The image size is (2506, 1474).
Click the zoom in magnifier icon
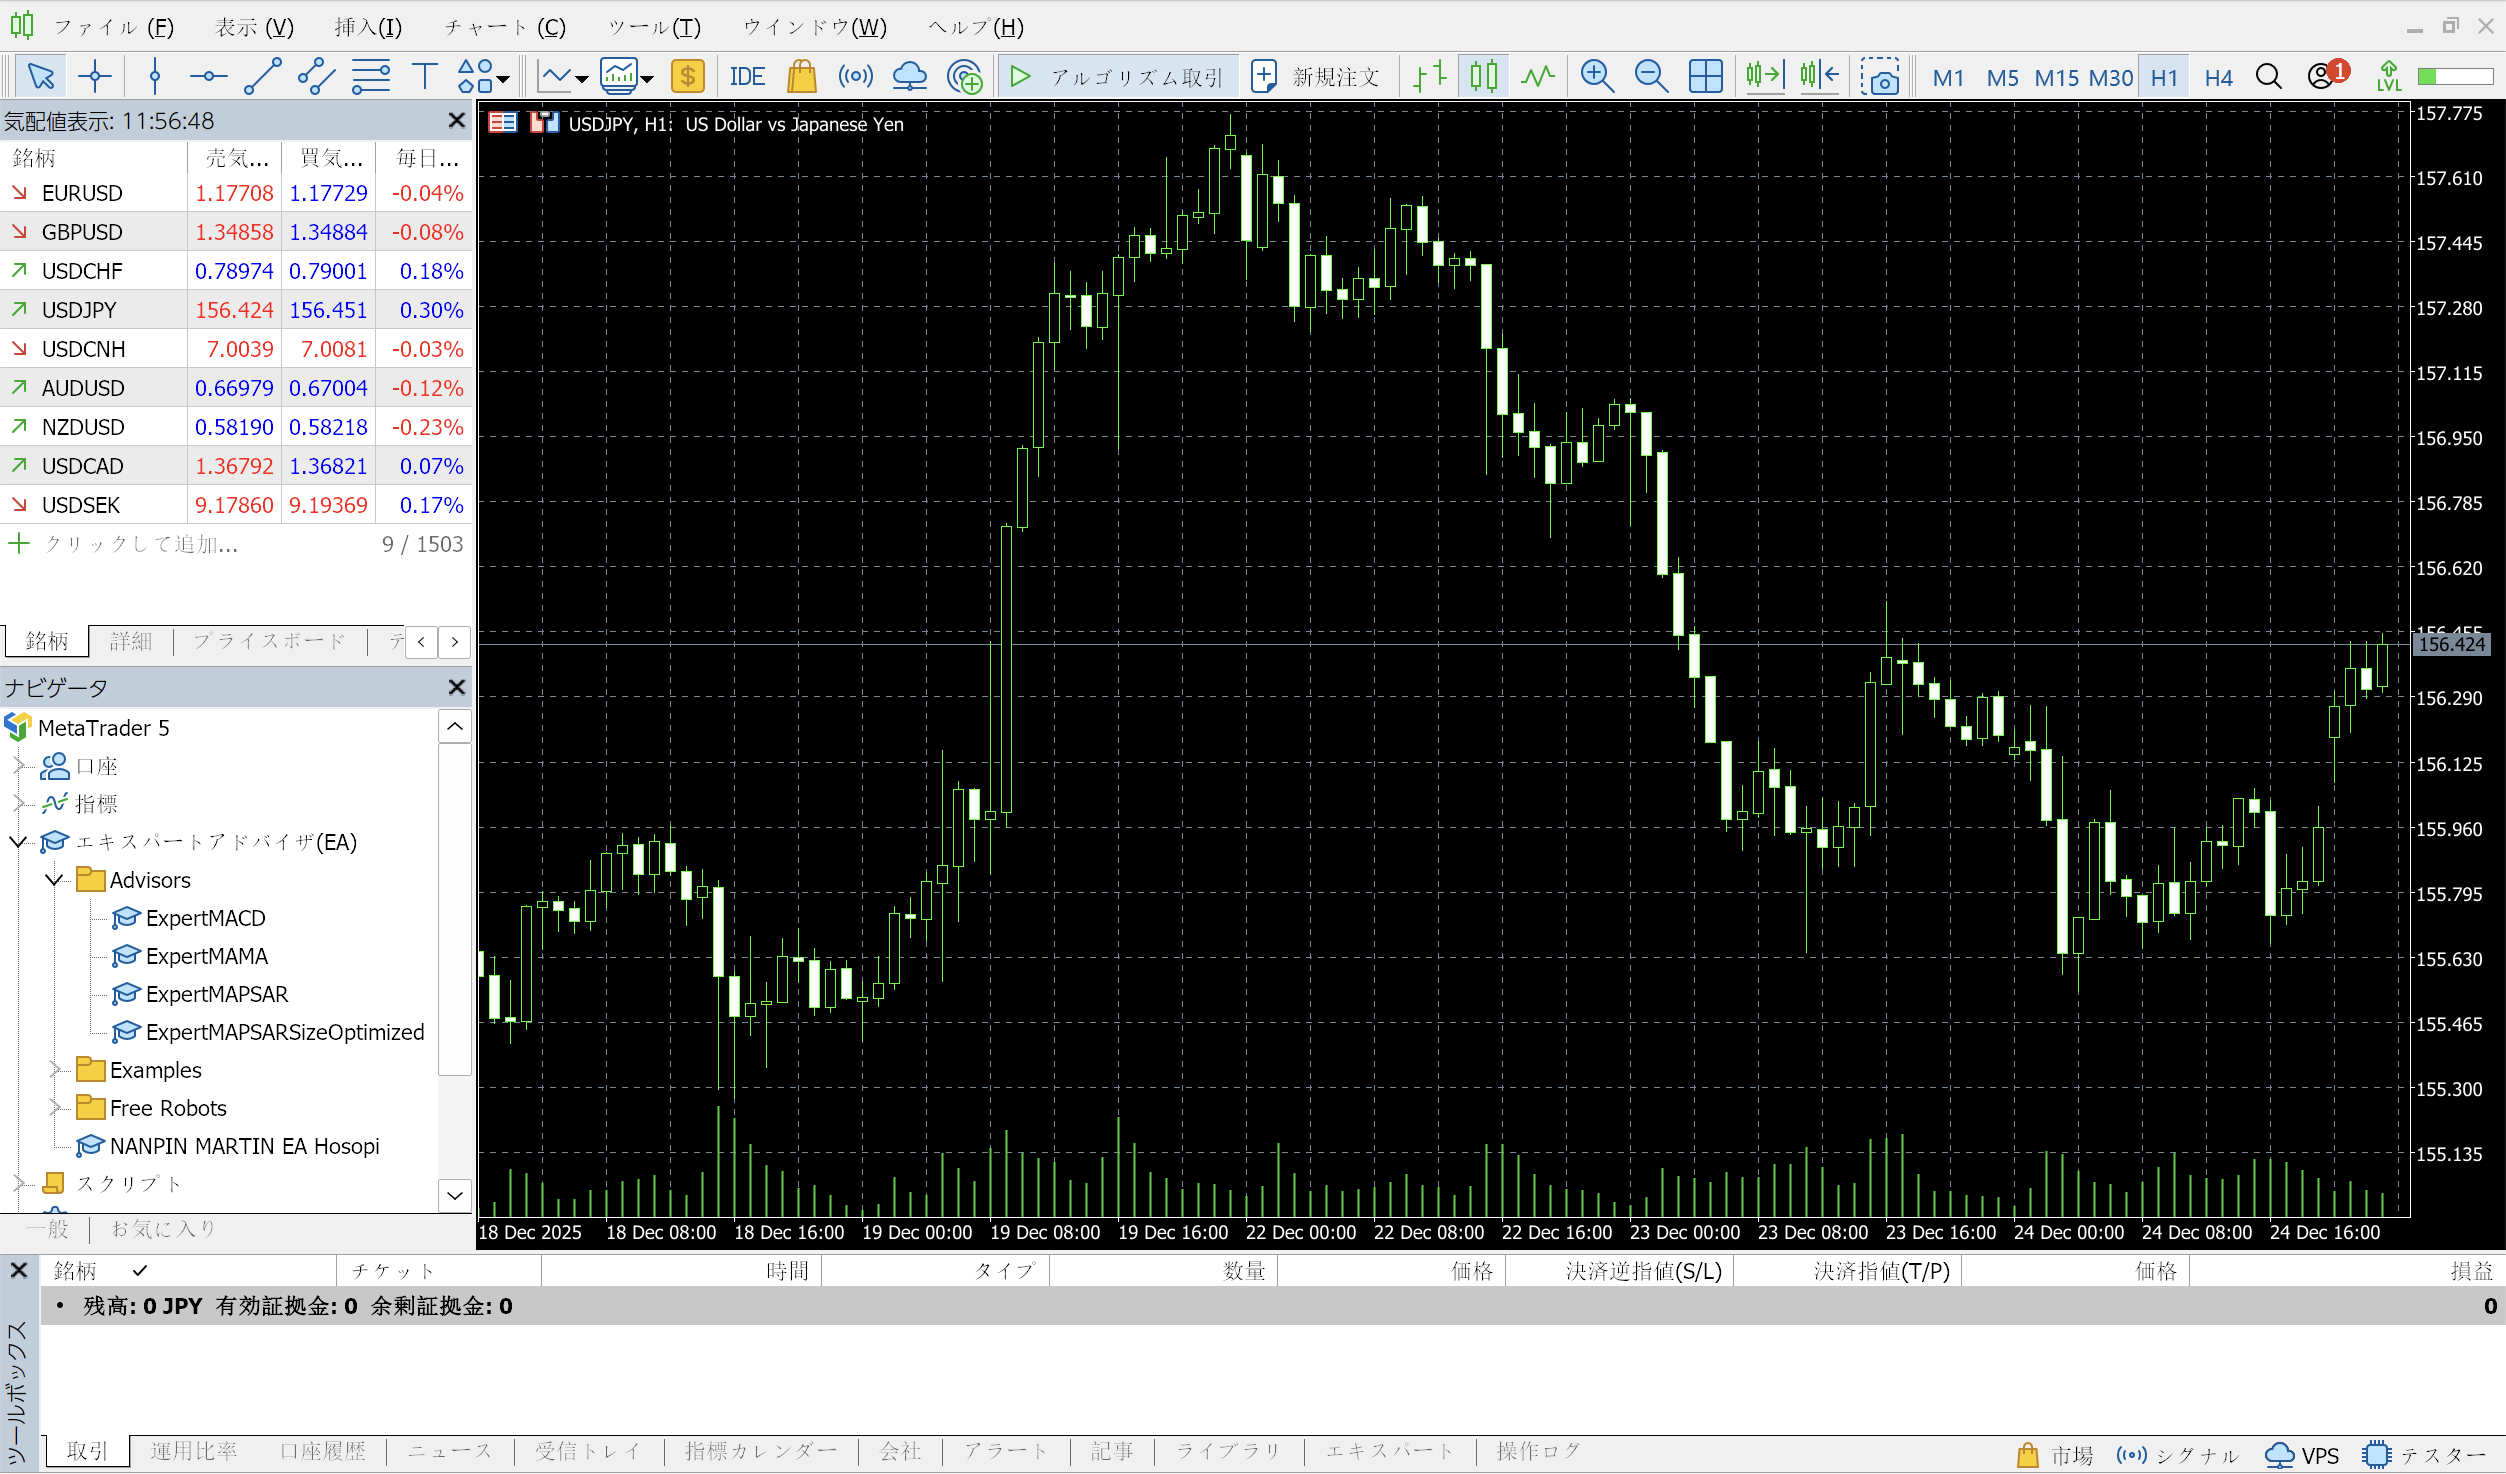[1597, 77]
